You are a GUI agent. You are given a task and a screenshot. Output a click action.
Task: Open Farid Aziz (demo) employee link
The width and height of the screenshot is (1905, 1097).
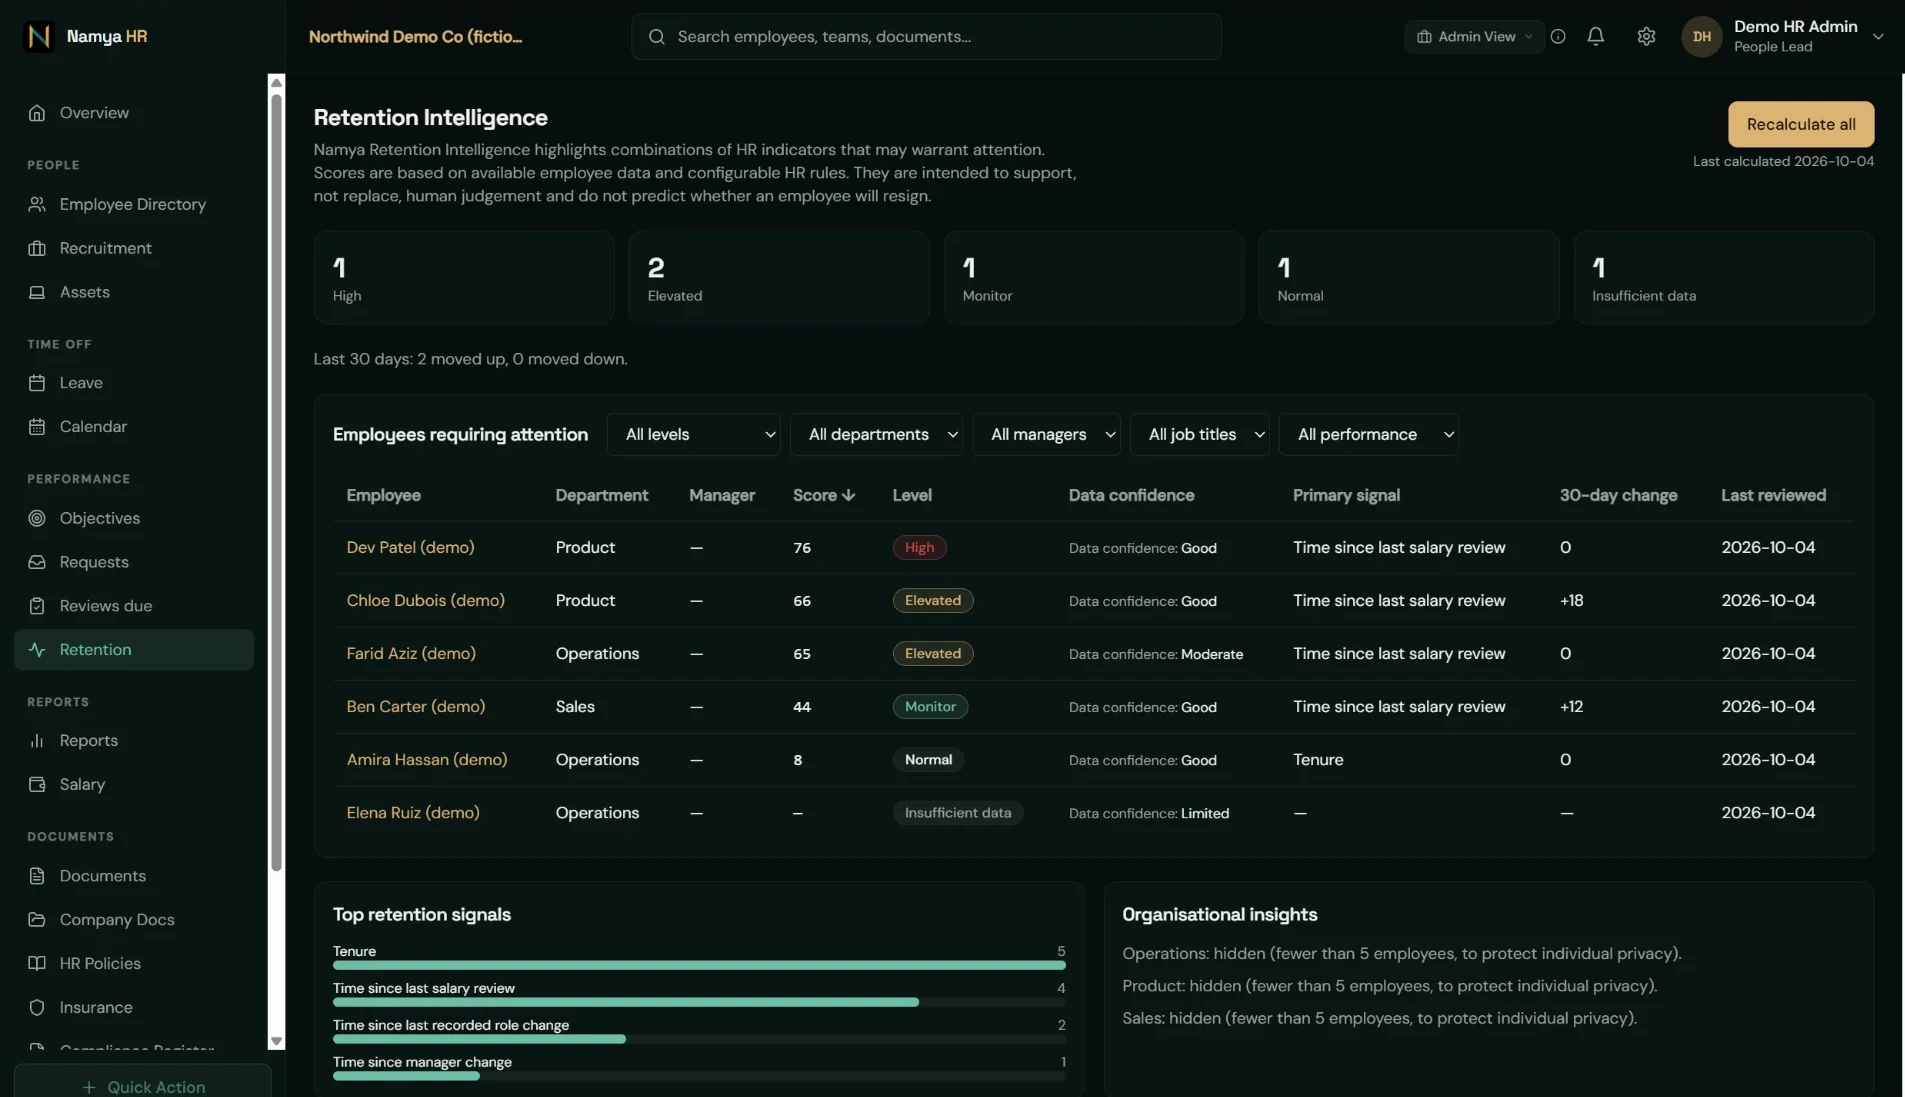coord(411,654)
